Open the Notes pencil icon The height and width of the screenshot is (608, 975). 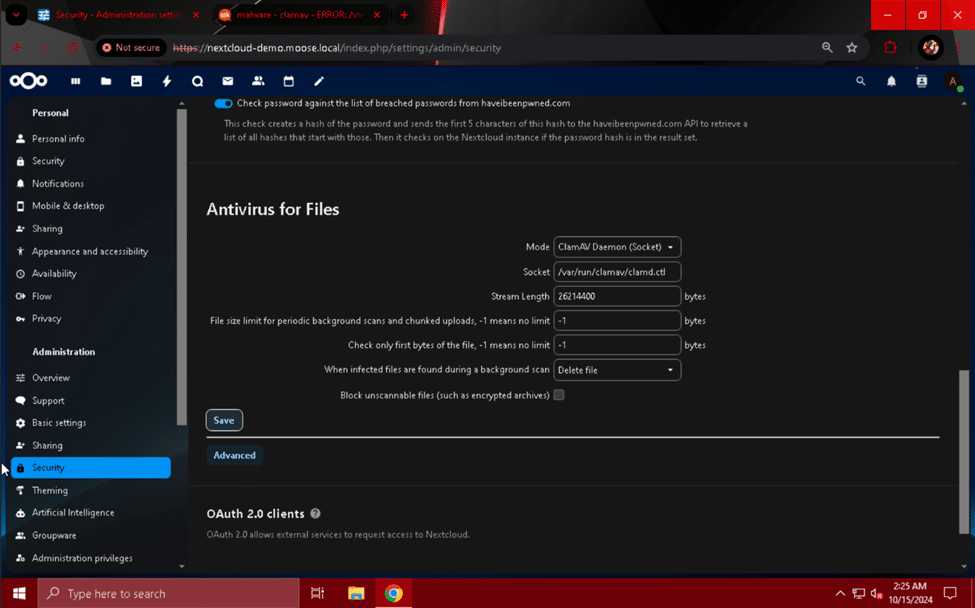coord(319,81)
